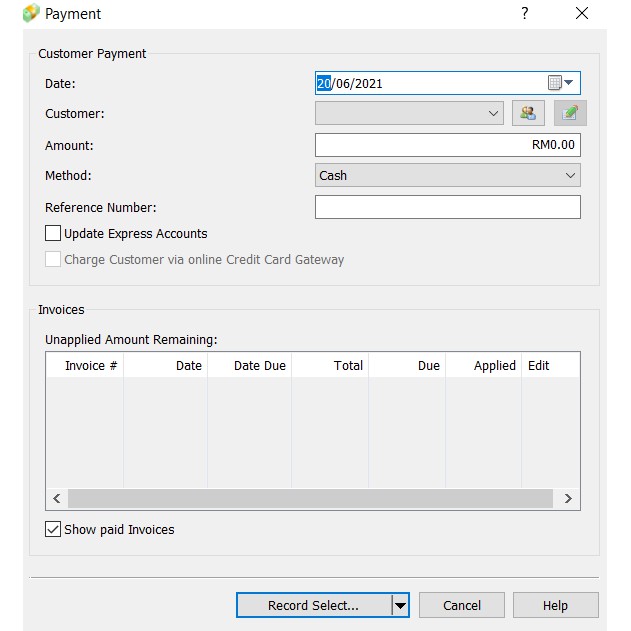The width and height of the screenshot is (631, 631).
Task: Click the question mark help icon
Action: [x=524, y=14]
